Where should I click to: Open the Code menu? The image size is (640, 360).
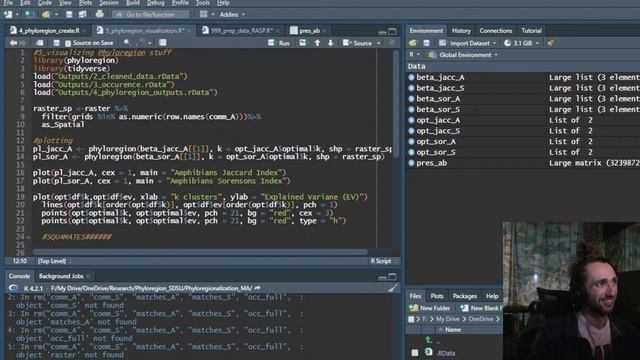[x=44, y=3]
